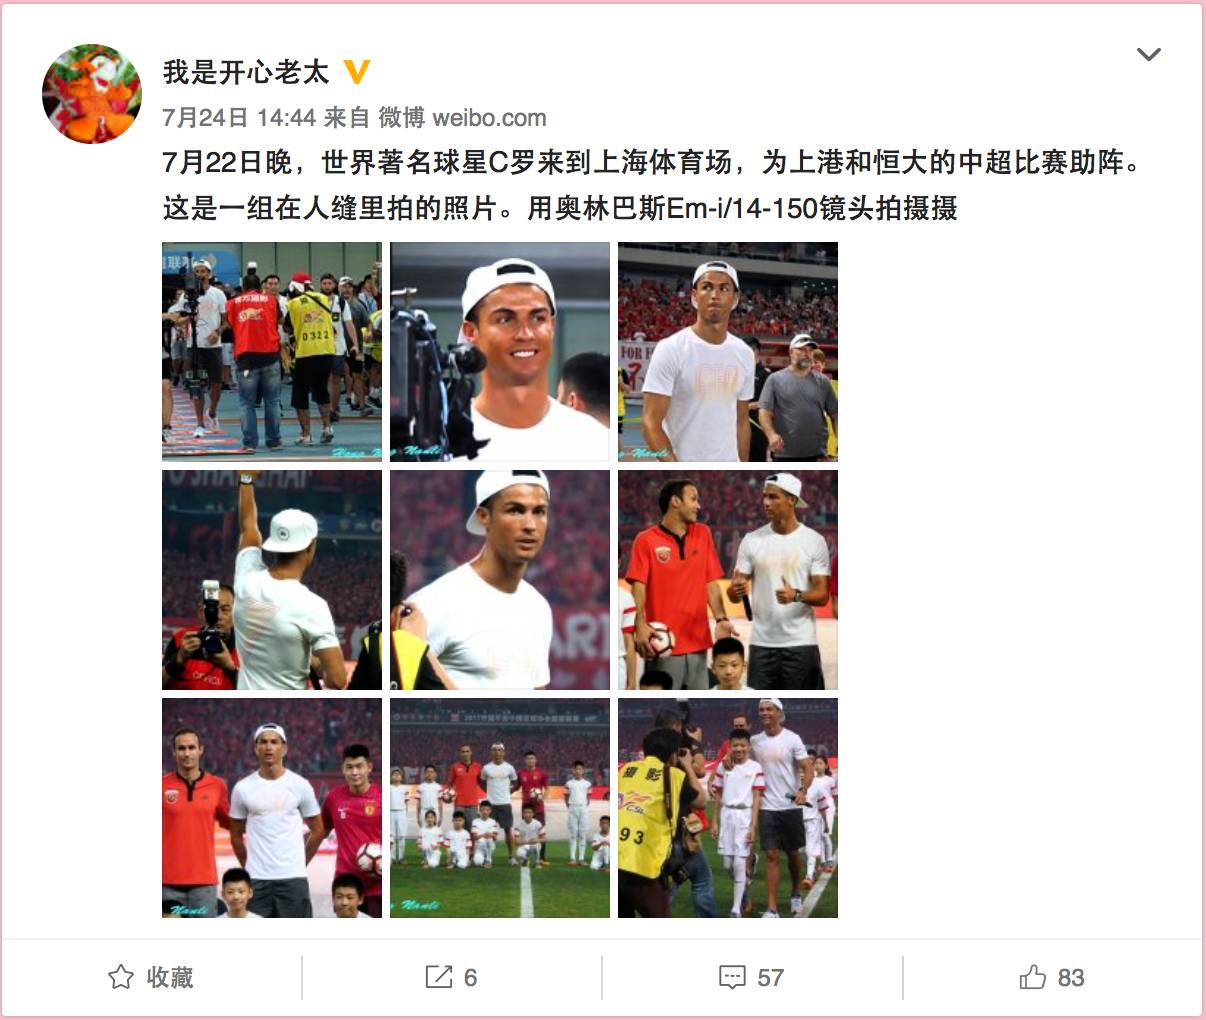The width and height of the screenshot is (1206, 1020).
Task: Open the profile link 我是开心老太
Action: pyautogui.click(x=245, y=72)
